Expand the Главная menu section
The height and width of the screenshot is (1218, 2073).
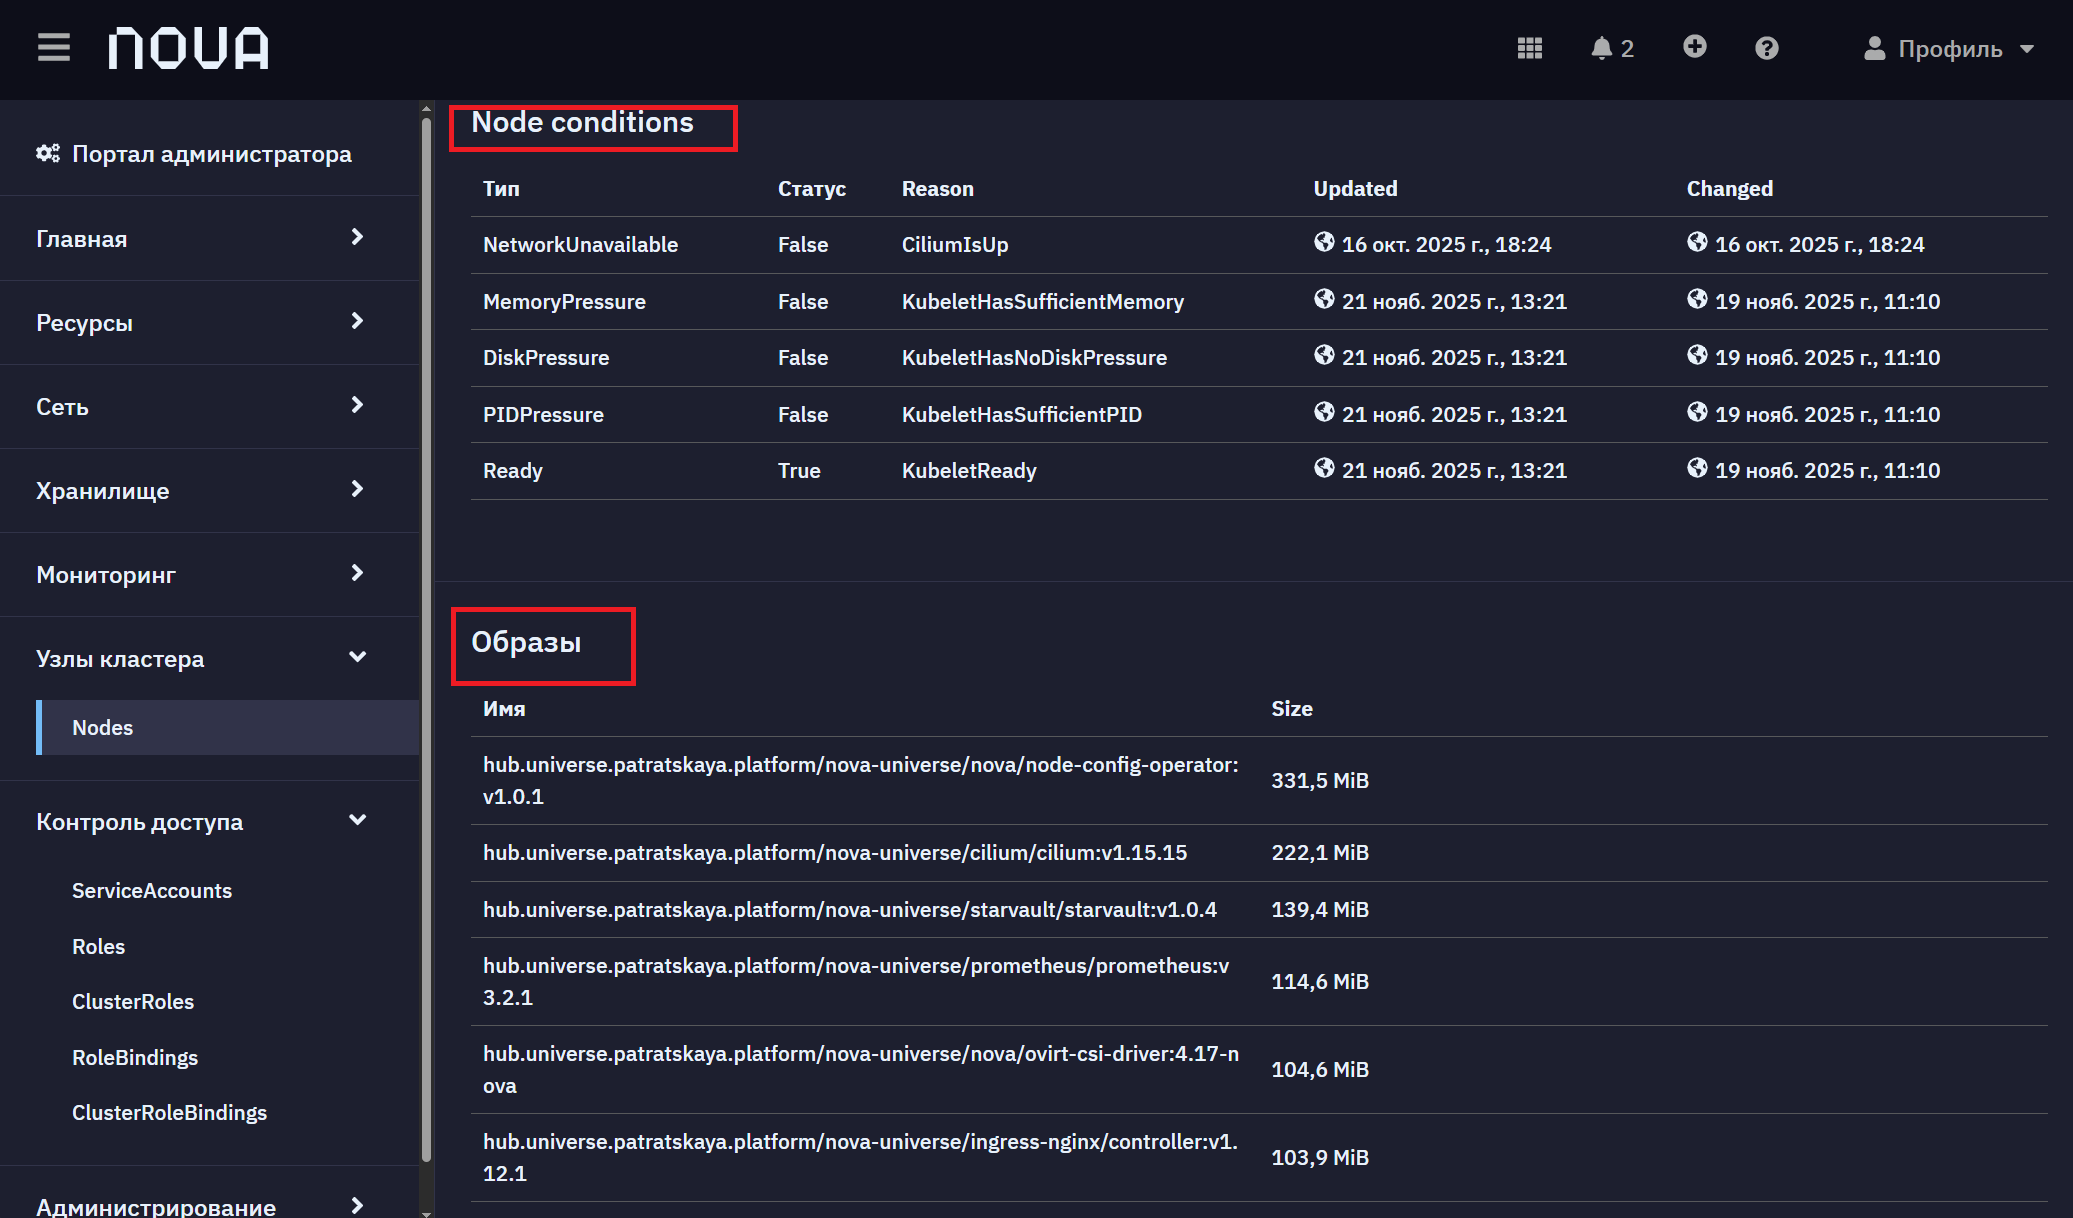pyautogui.click(x=209, y=238)
